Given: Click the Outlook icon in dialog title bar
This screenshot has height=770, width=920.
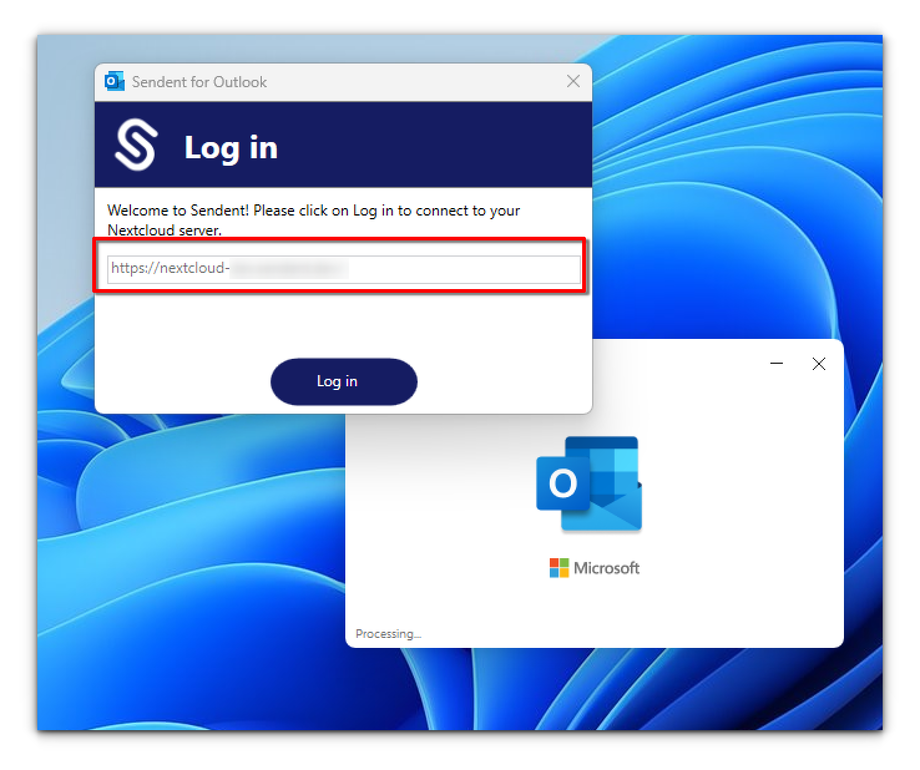Looking at the screenshot, I should [114, 82].
